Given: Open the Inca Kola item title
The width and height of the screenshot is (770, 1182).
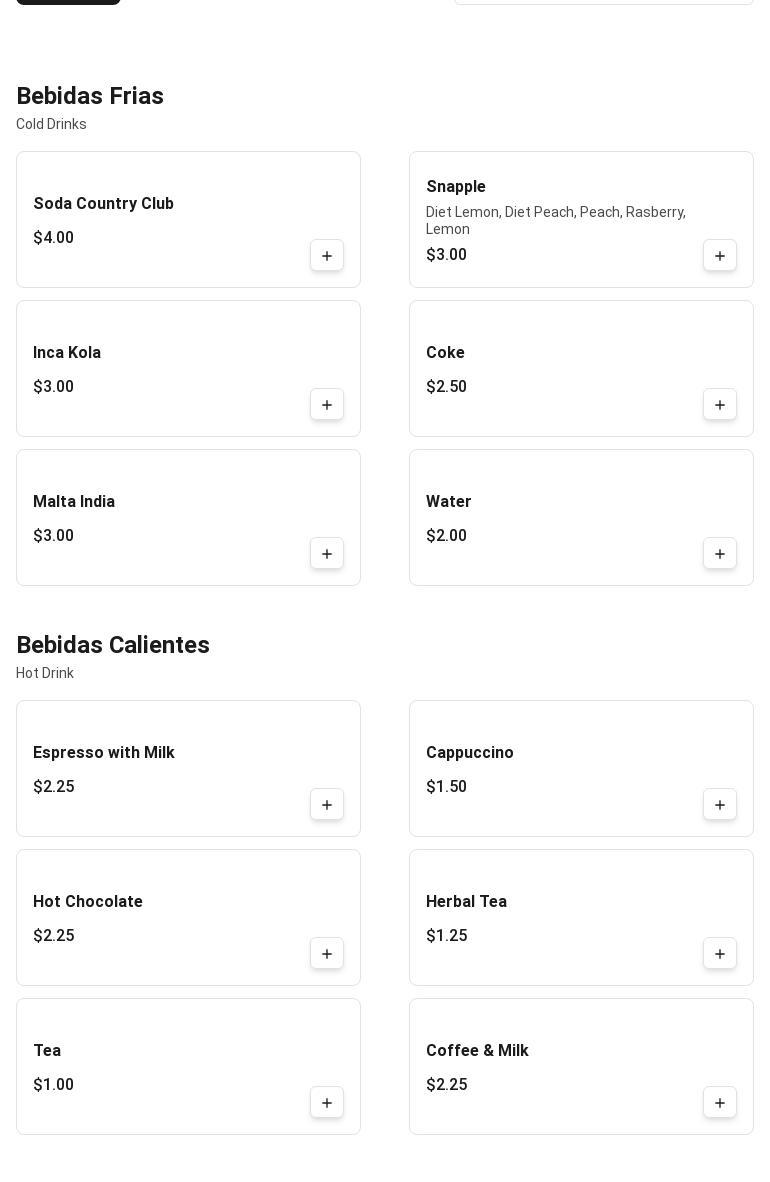Looking at the screenshot, I should click(x=67, y=353).
